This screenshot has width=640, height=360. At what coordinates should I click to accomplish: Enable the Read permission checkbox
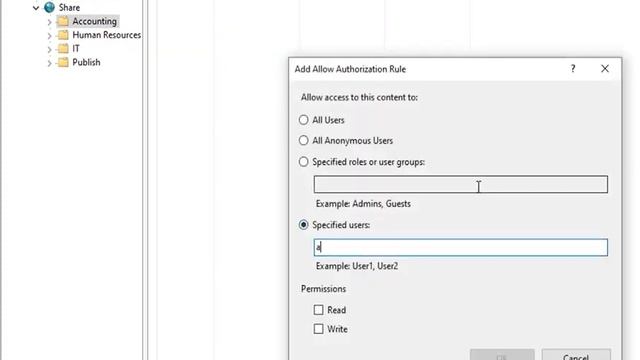318,310
